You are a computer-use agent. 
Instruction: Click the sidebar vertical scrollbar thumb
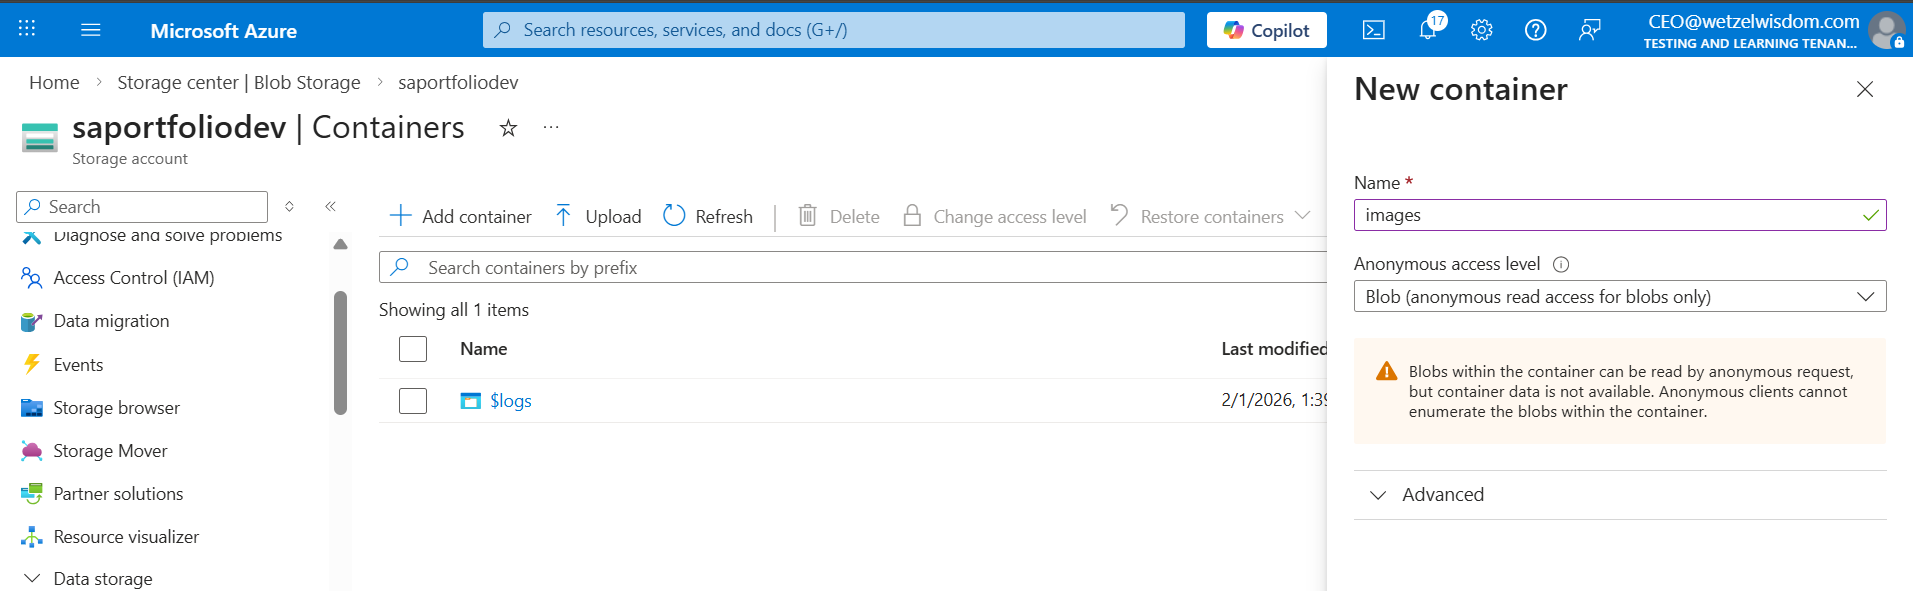tap(340, 352)
